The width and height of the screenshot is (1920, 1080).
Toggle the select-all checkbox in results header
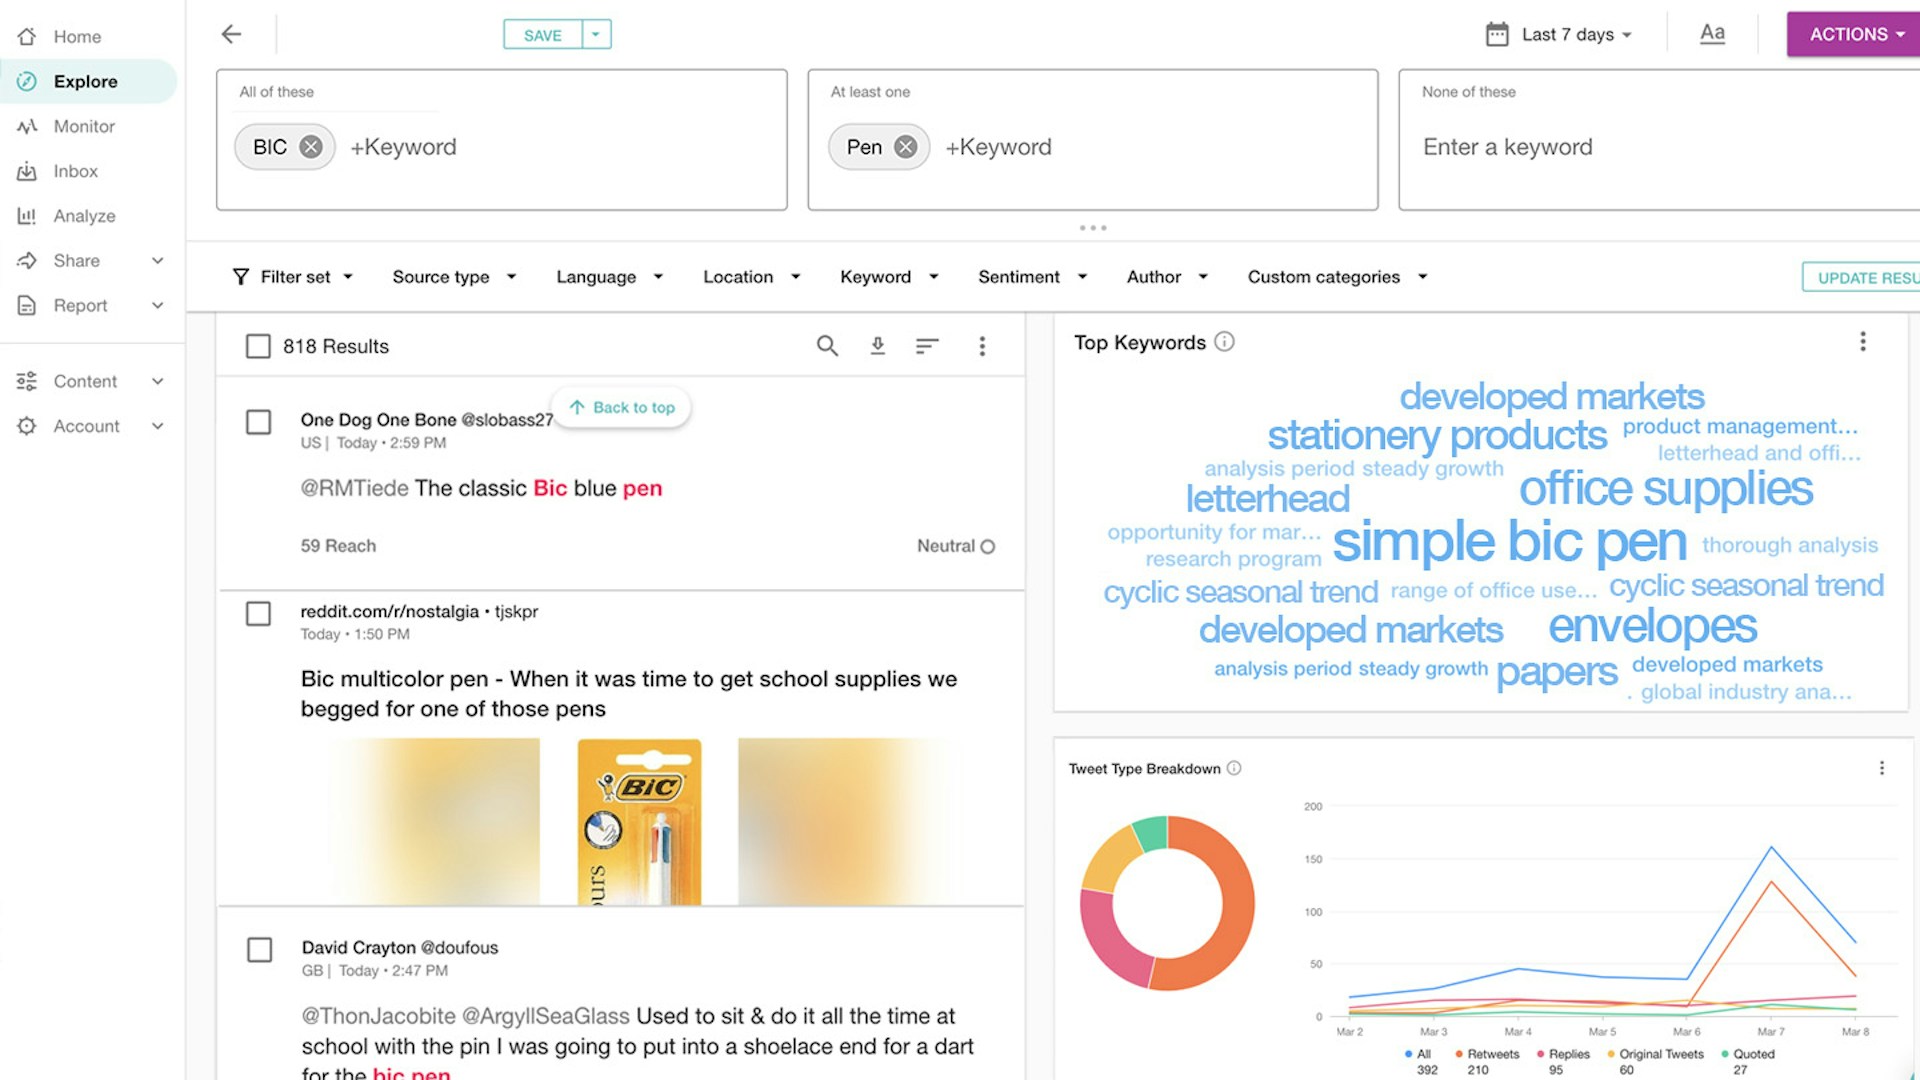tap(257, 345)
